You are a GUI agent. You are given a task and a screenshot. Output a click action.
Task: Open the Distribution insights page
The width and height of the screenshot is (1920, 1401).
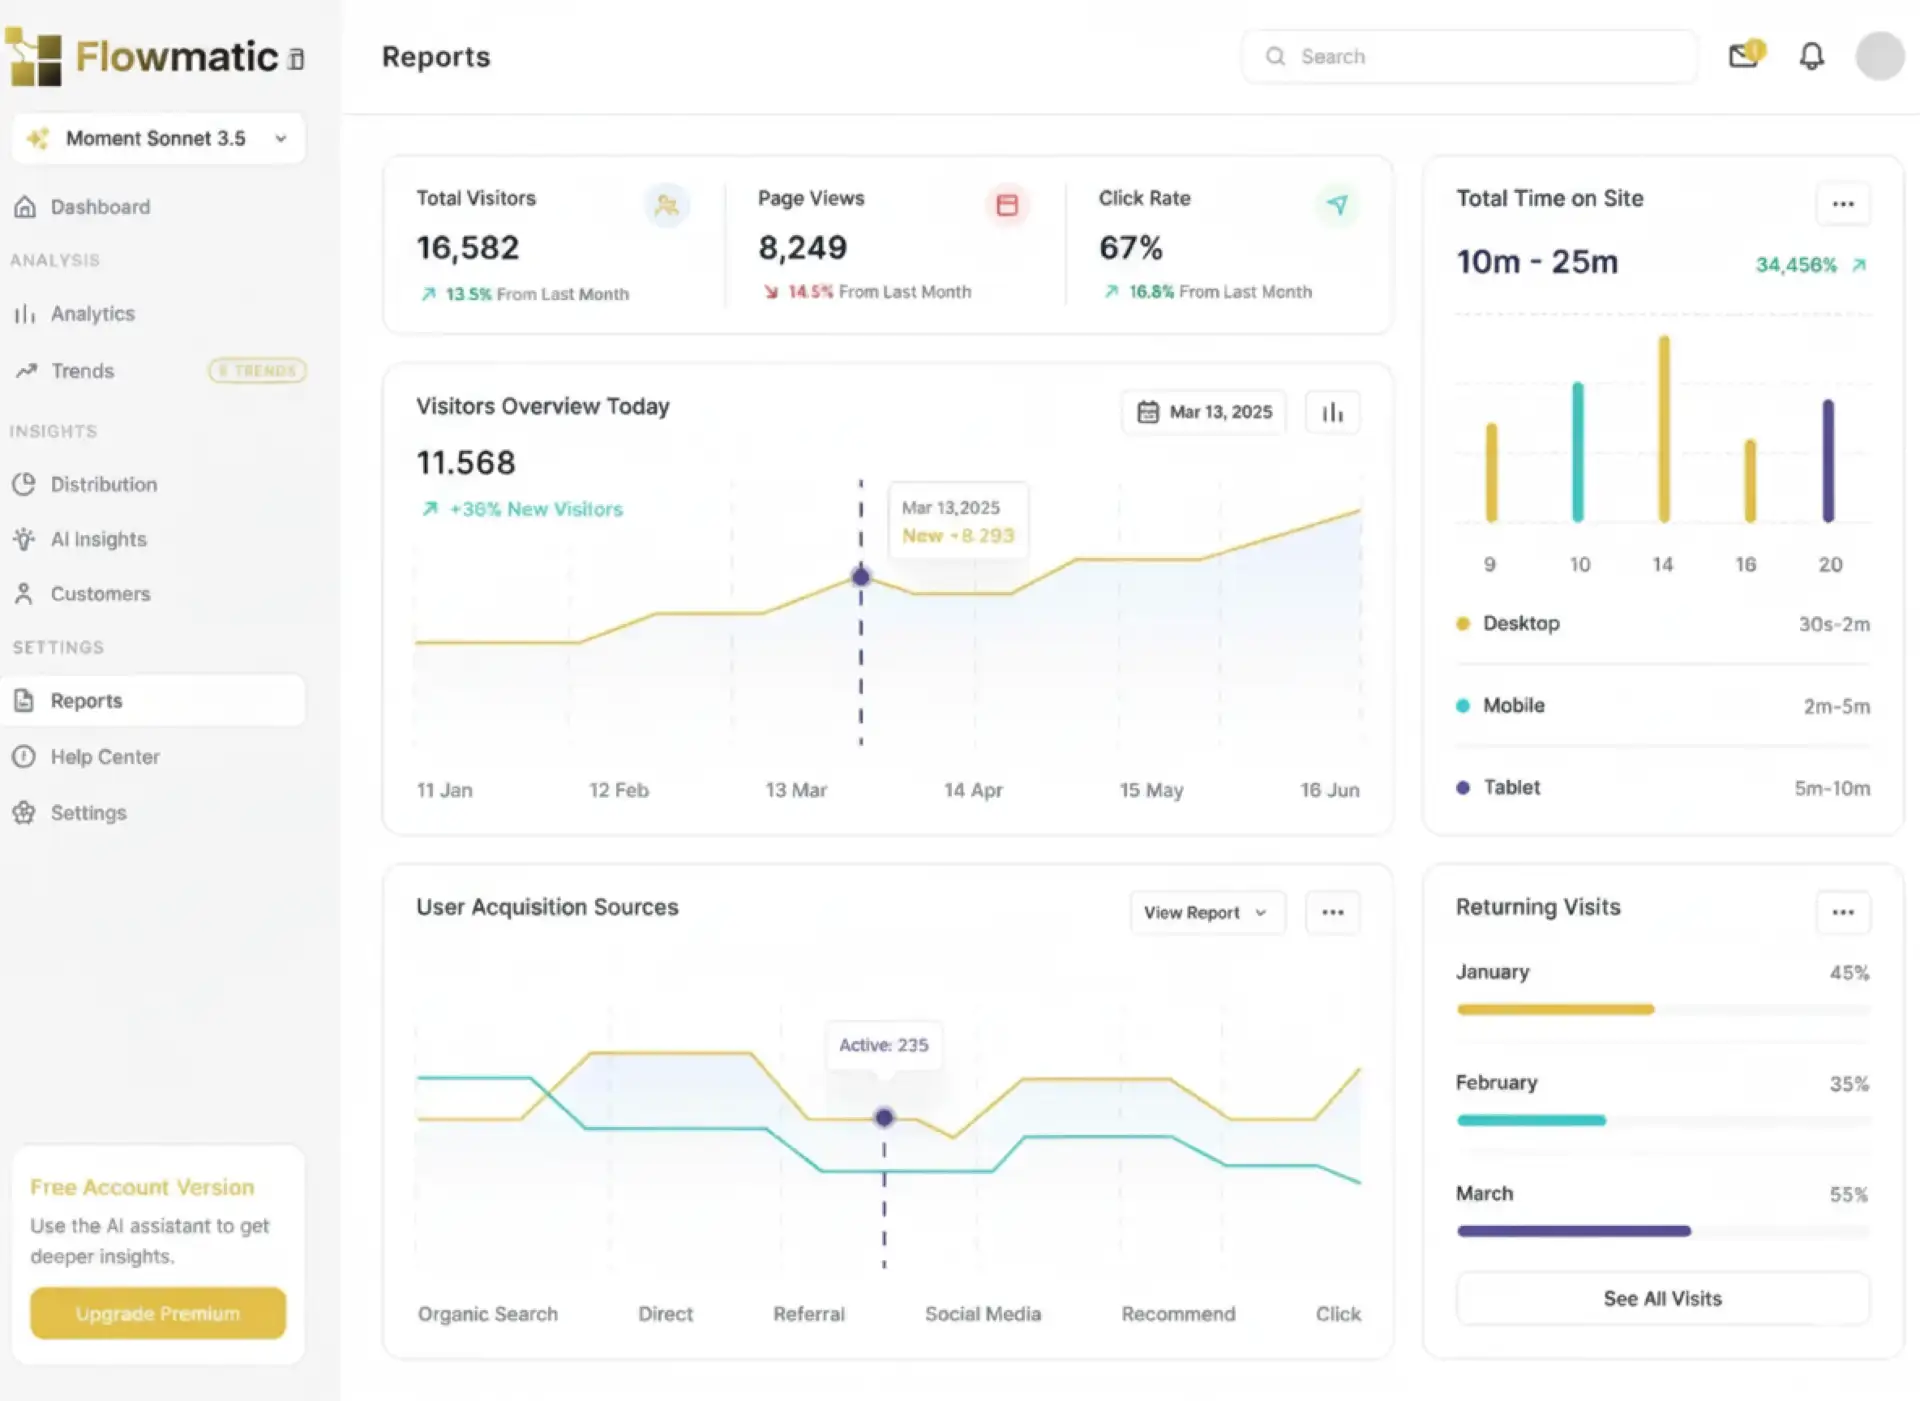point(103,484)
